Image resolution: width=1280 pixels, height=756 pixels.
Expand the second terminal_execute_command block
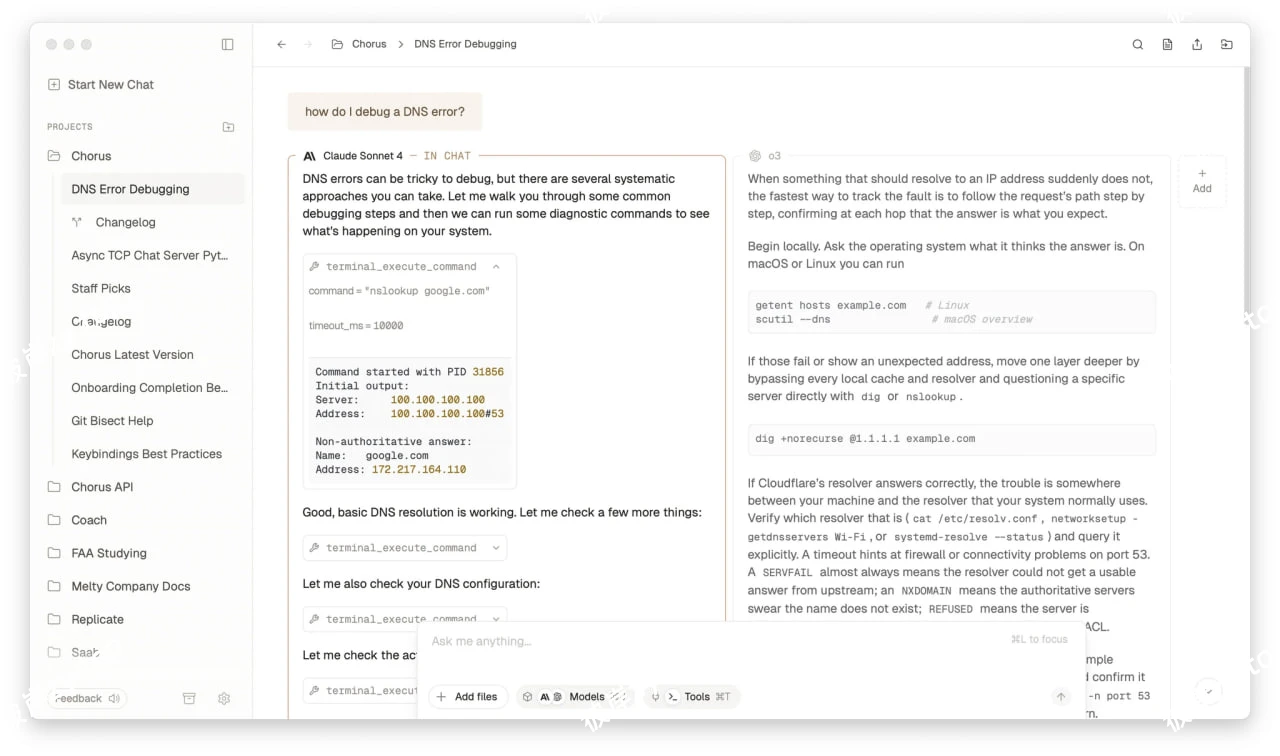(498, 547)
